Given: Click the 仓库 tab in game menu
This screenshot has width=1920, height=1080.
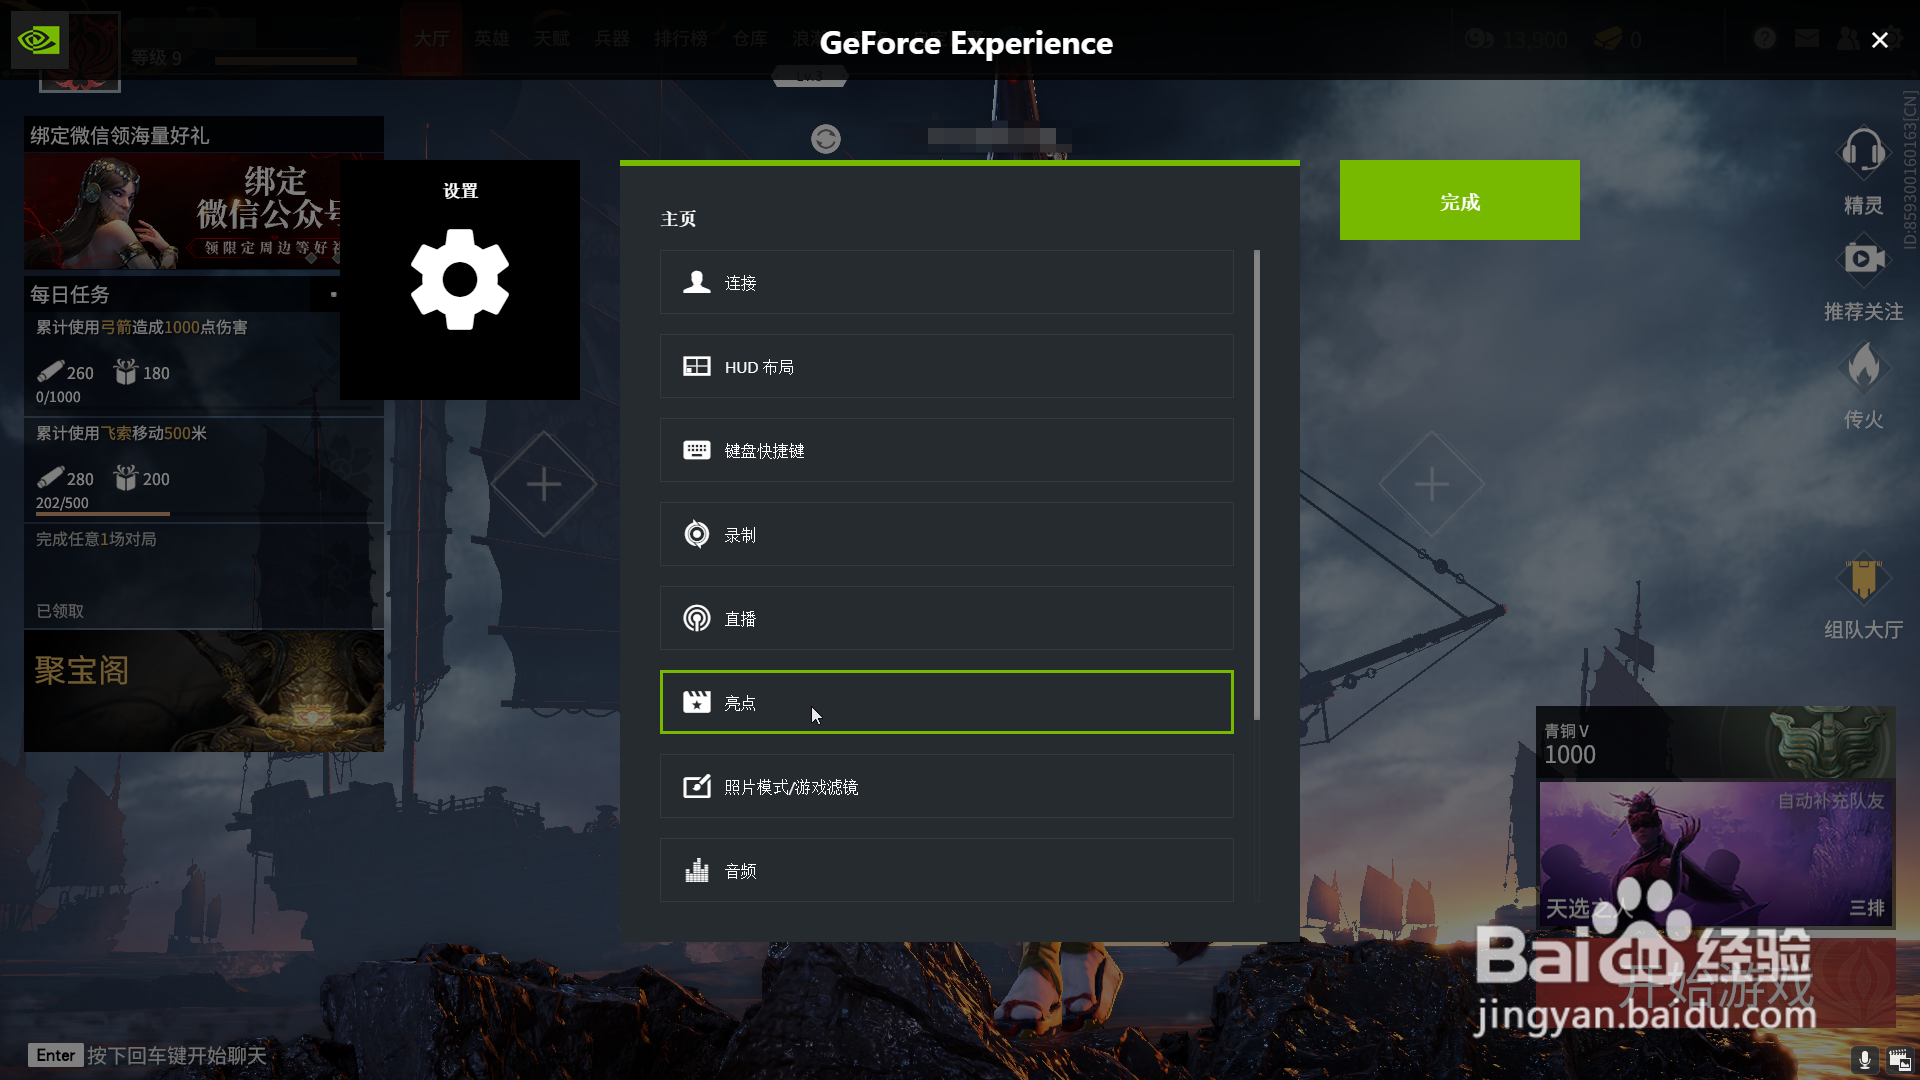Looking at the screenshot, I should coord(749,39).
